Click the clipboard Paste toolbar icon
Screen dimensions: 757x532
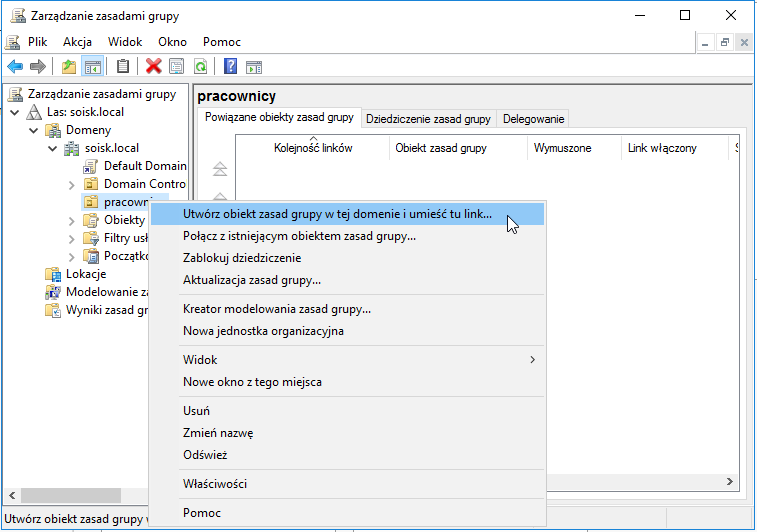point(123,66)
